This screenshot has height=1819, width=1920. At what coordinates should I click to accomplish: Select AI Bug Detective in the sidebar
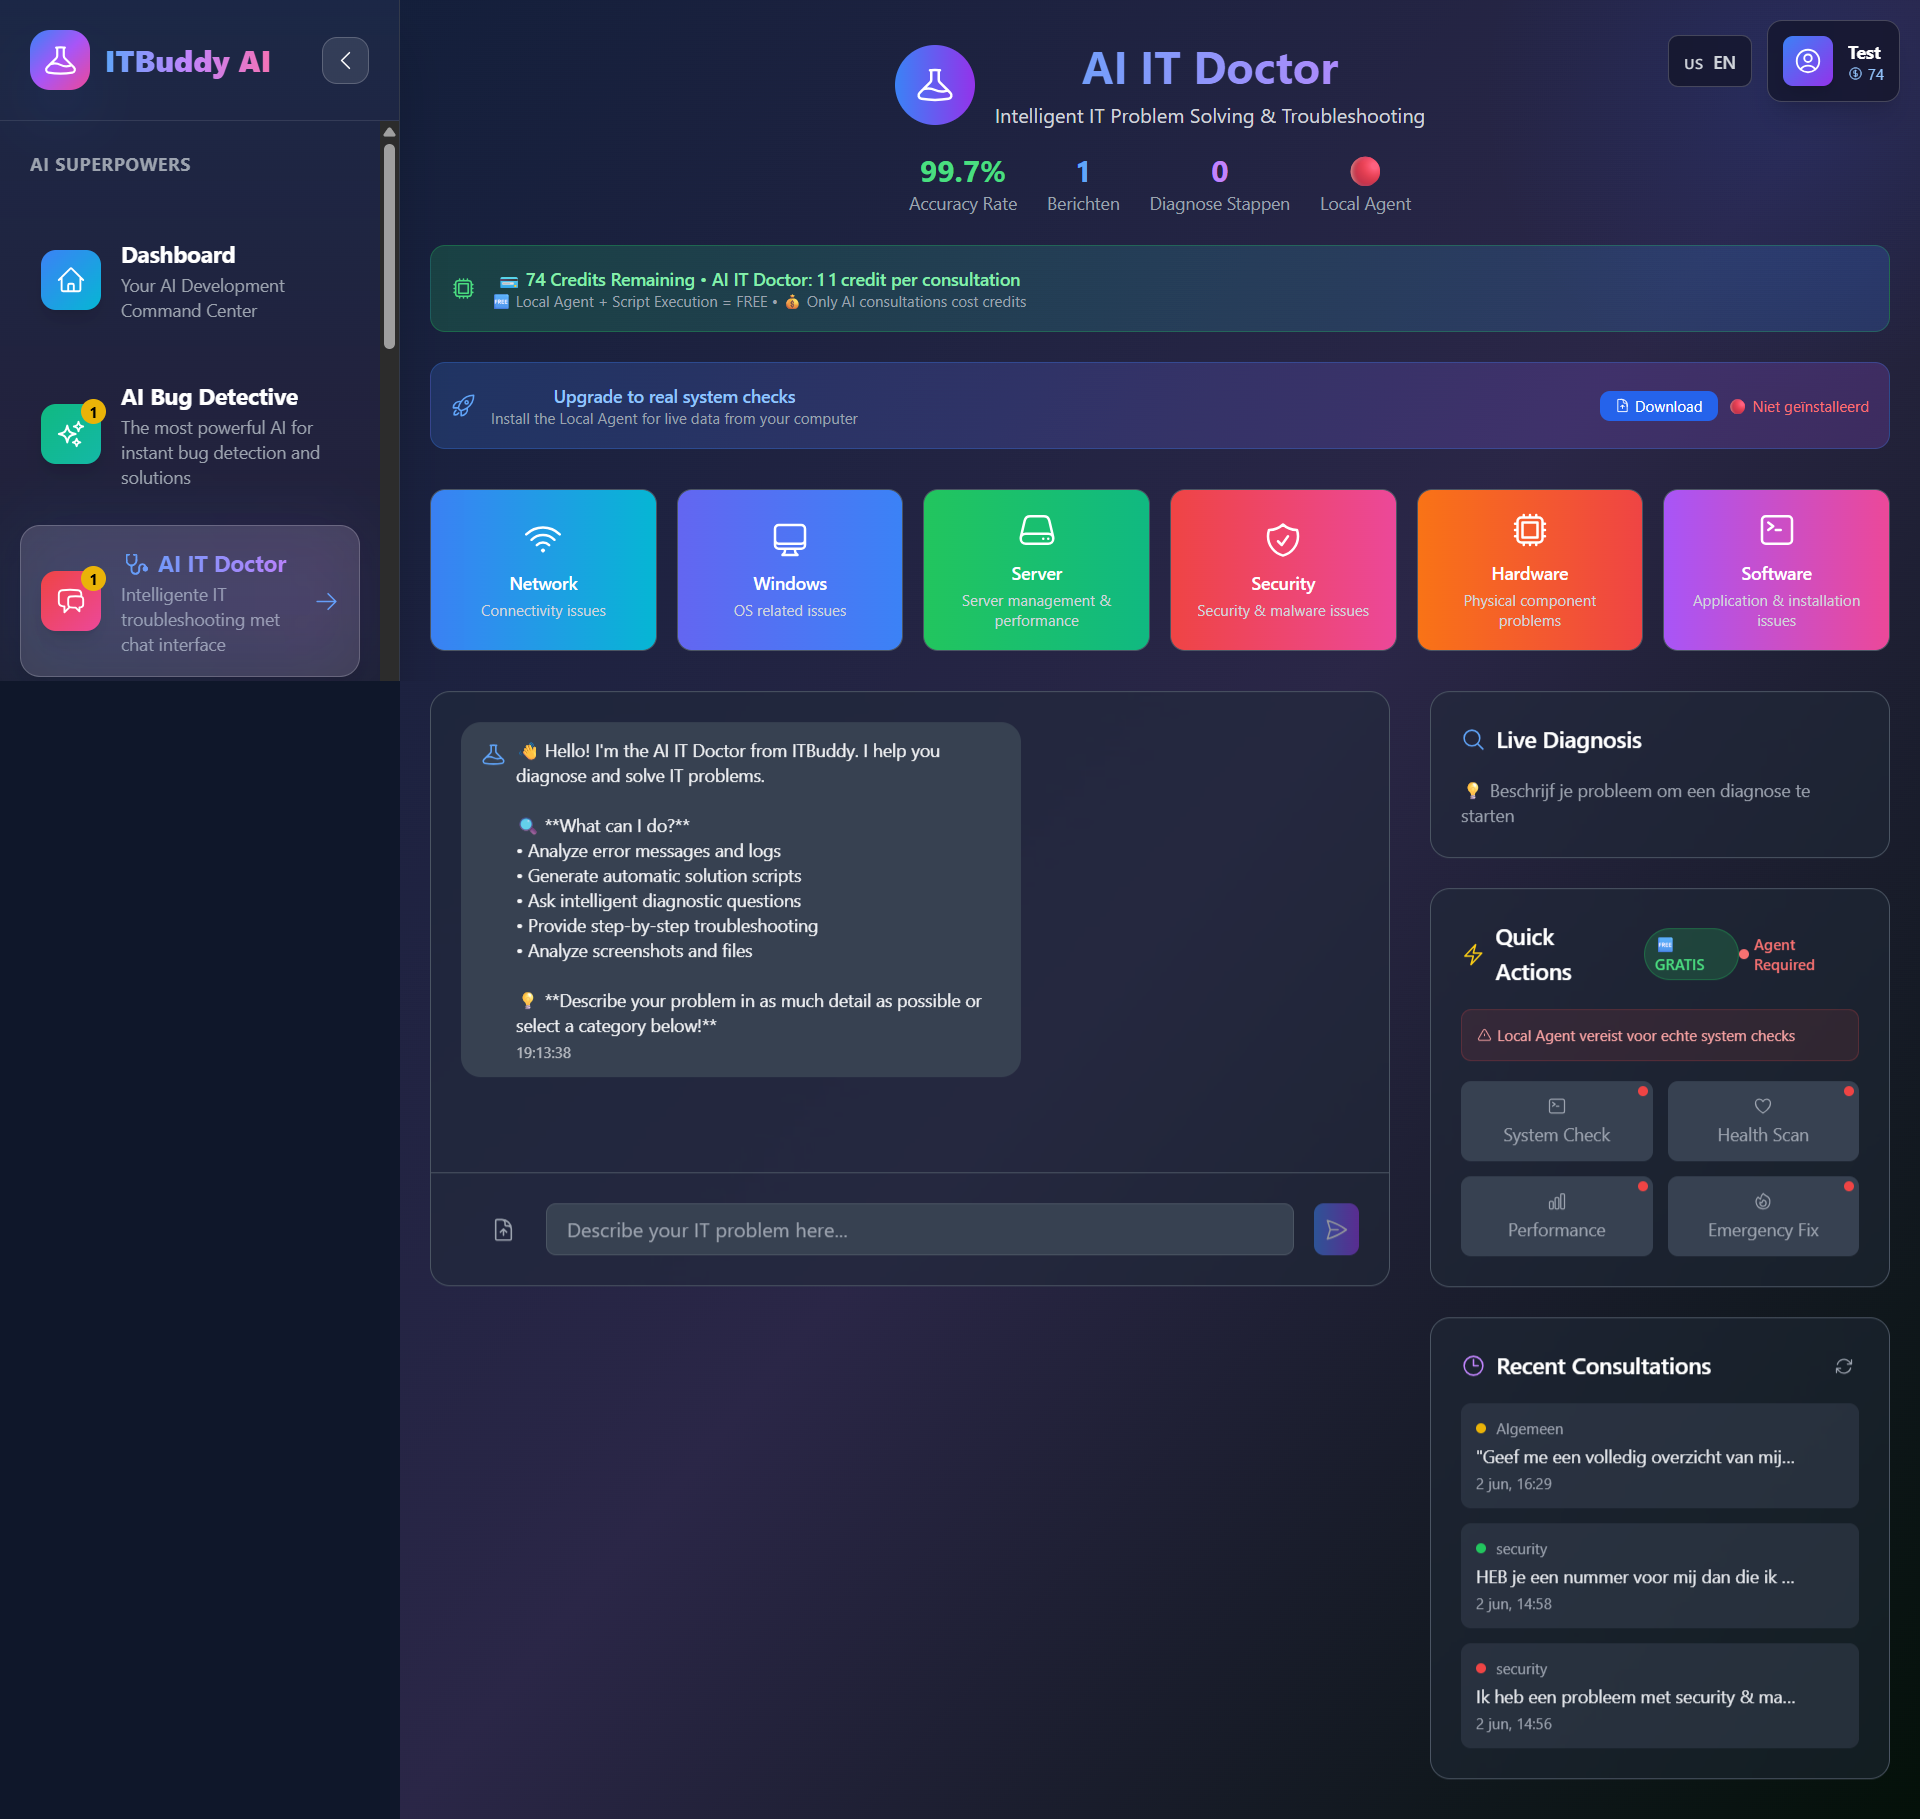pyautogui.click(x=190, y=437)
